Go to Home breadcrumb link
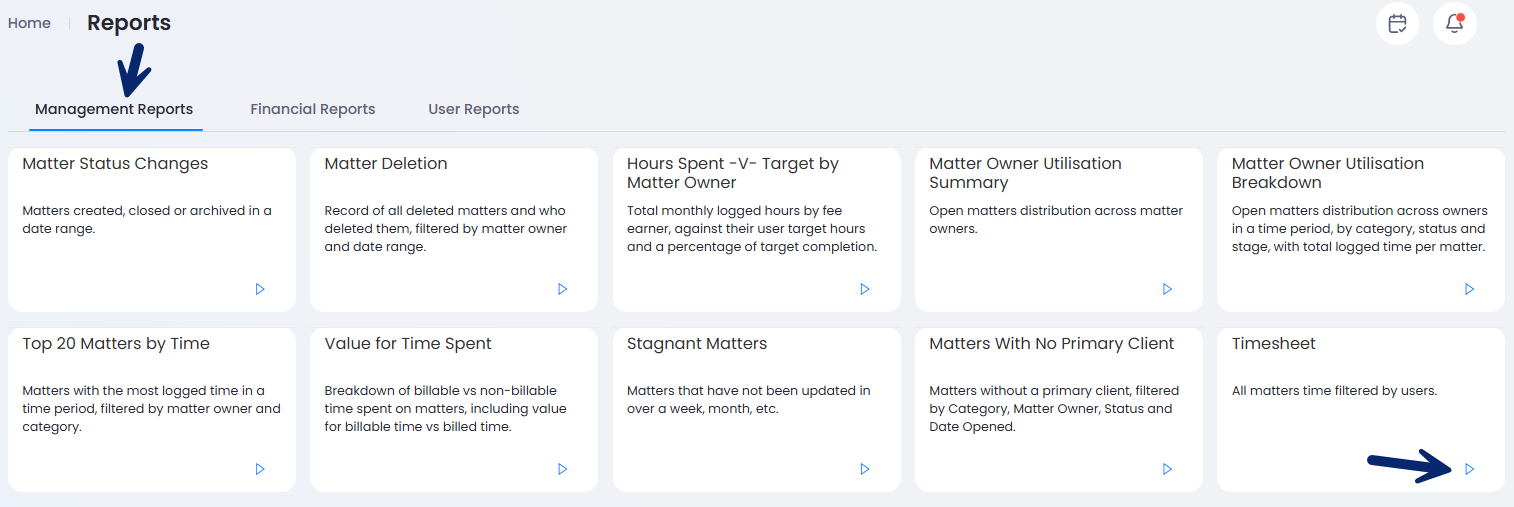This screenshot has height=507, width=1514. click(29, 23)
